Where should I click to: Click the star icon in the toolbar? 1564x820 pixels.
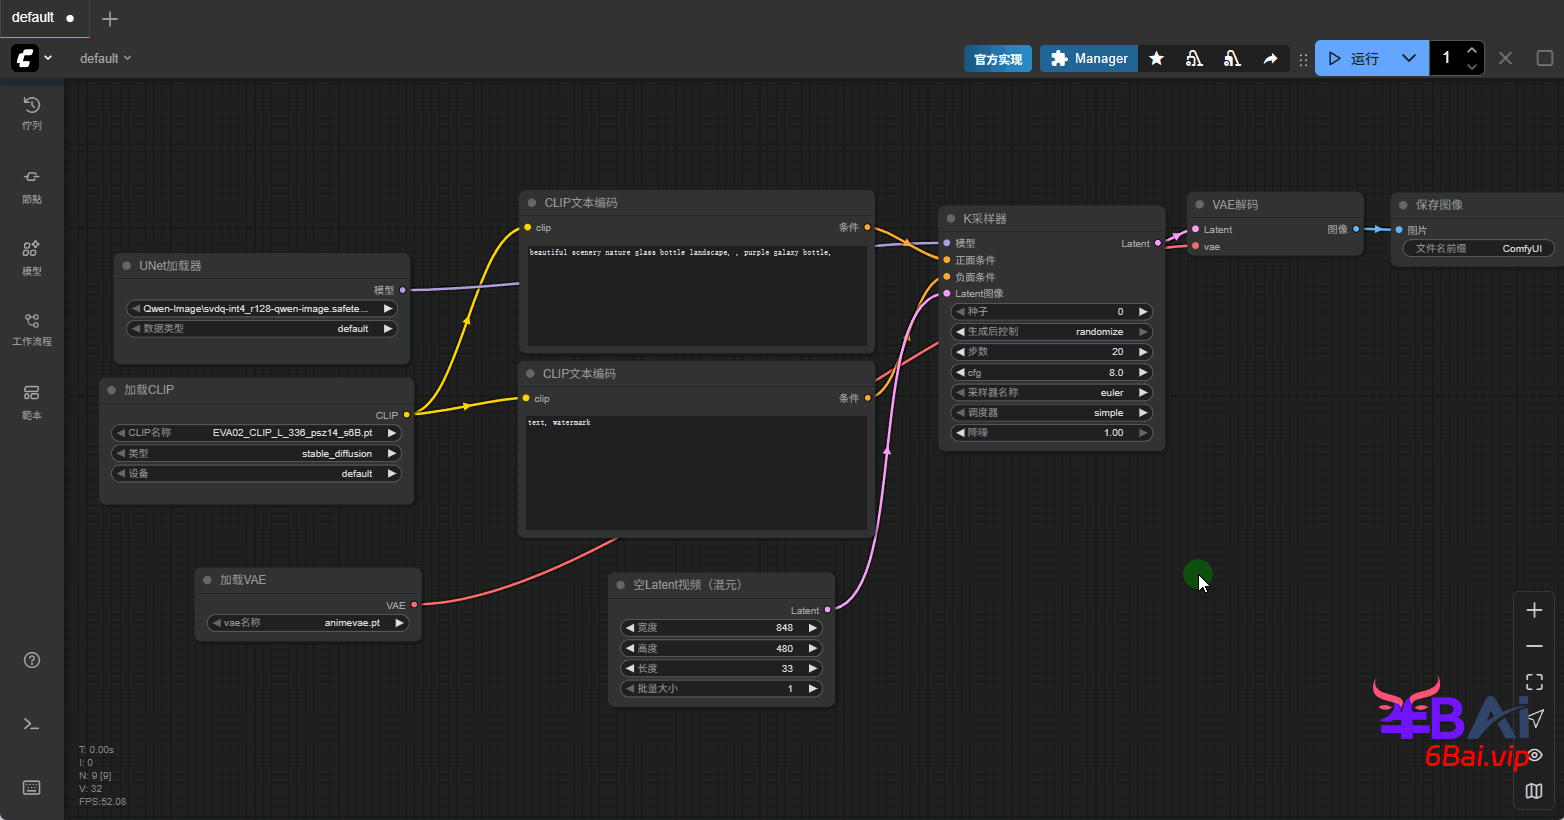click(1156, 59)
